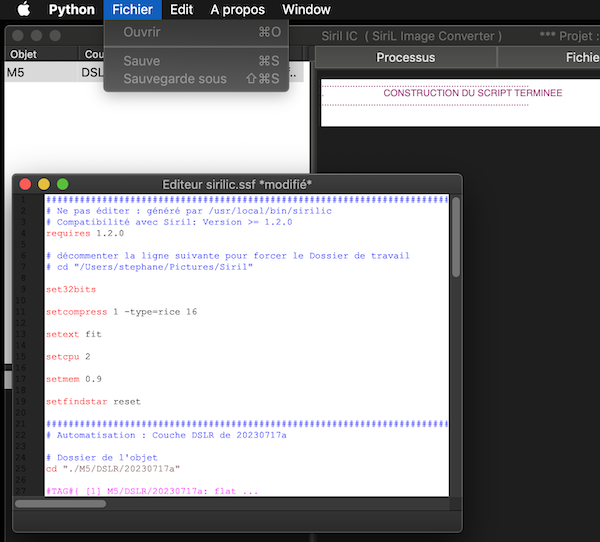Click the '# cd "/Users/stephane/Pictures/Siril"' line
This screenshot has width=600, height=542.
[149, 267]
